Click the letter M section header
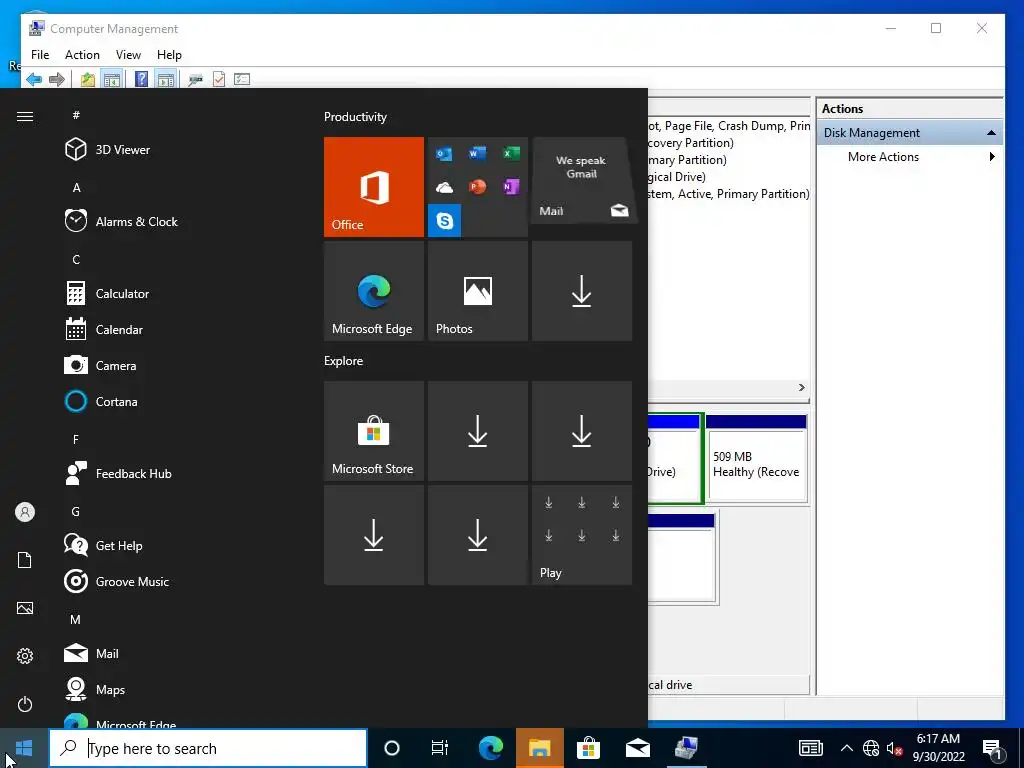Image resolution: width=1024 pixels, height=768 pixels. pos(76,620)
